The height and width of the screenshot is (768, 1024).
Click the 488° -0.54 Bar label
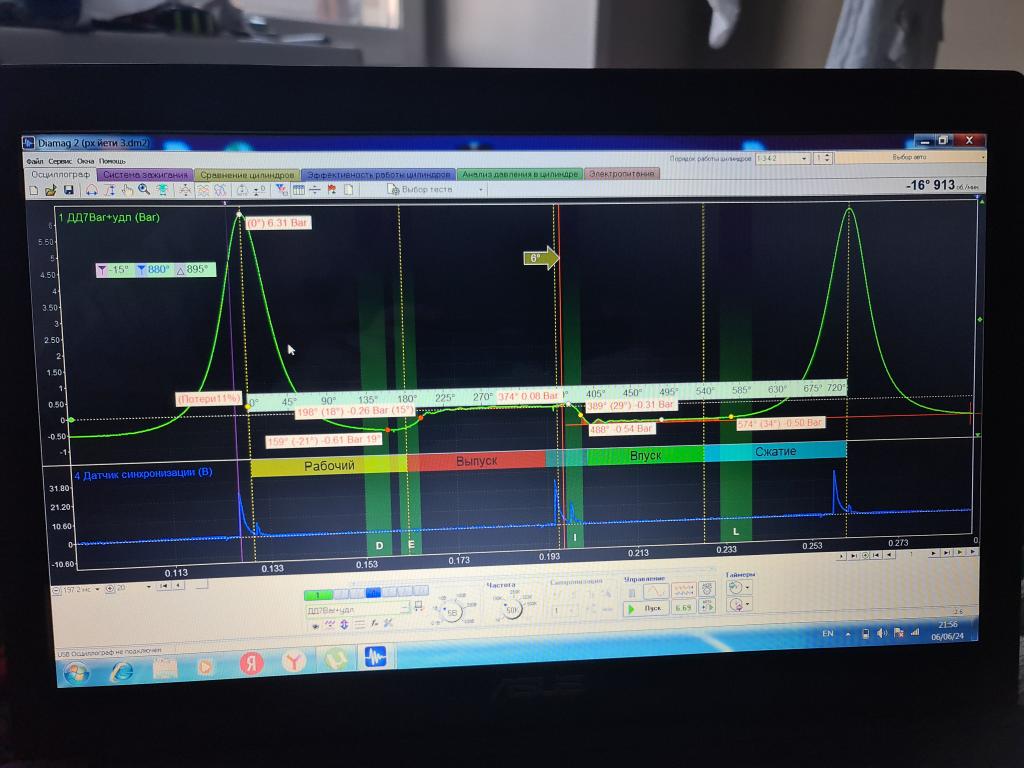coord(622,429)
